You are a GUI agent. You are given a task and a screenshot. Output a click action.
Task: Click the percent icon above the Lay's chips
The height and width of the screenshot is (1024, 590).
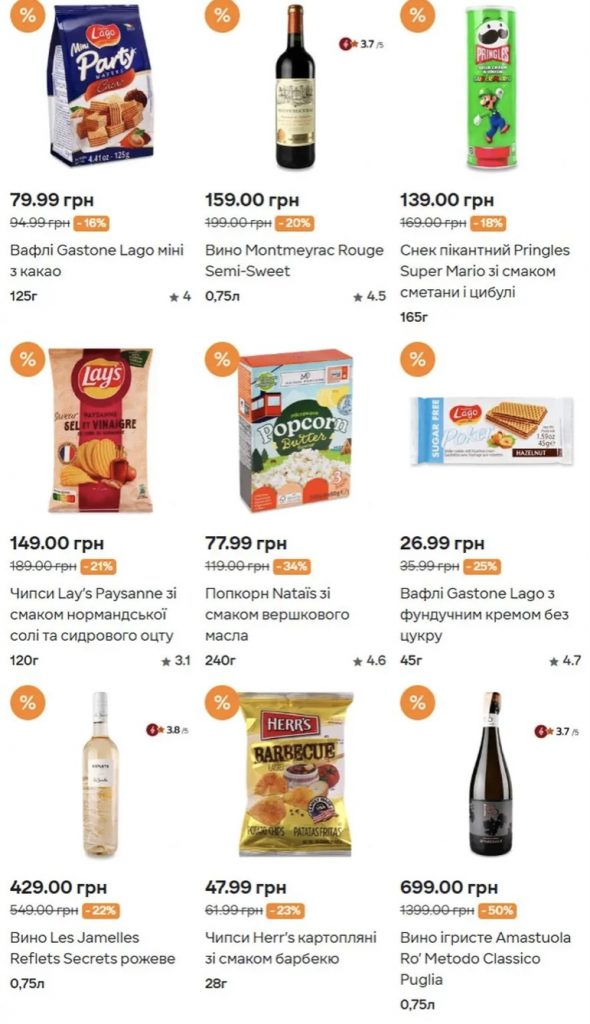point(28,358)
